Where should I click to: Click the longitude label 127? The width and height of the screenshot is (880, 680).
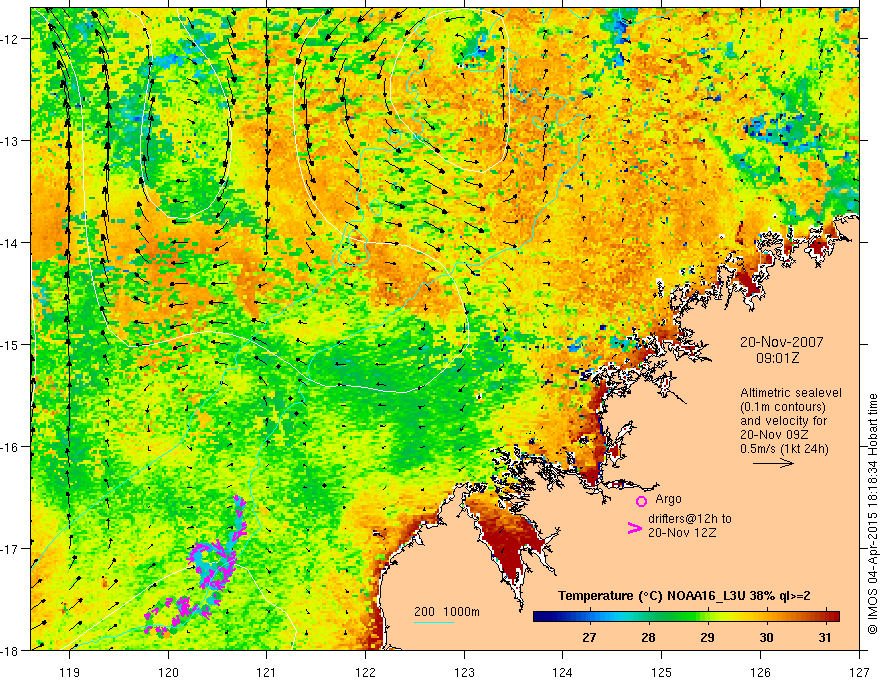pyautogui.click(x=859, y=673)
